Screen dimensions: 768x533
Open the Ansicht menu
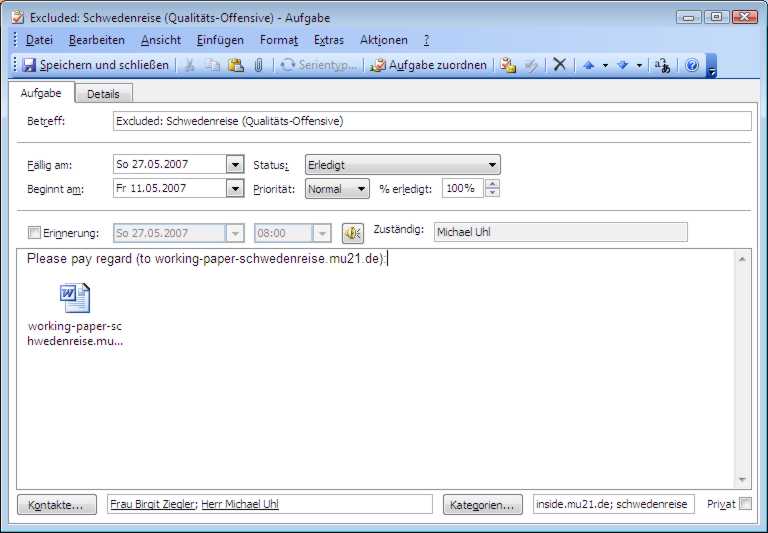coord(161,40)
